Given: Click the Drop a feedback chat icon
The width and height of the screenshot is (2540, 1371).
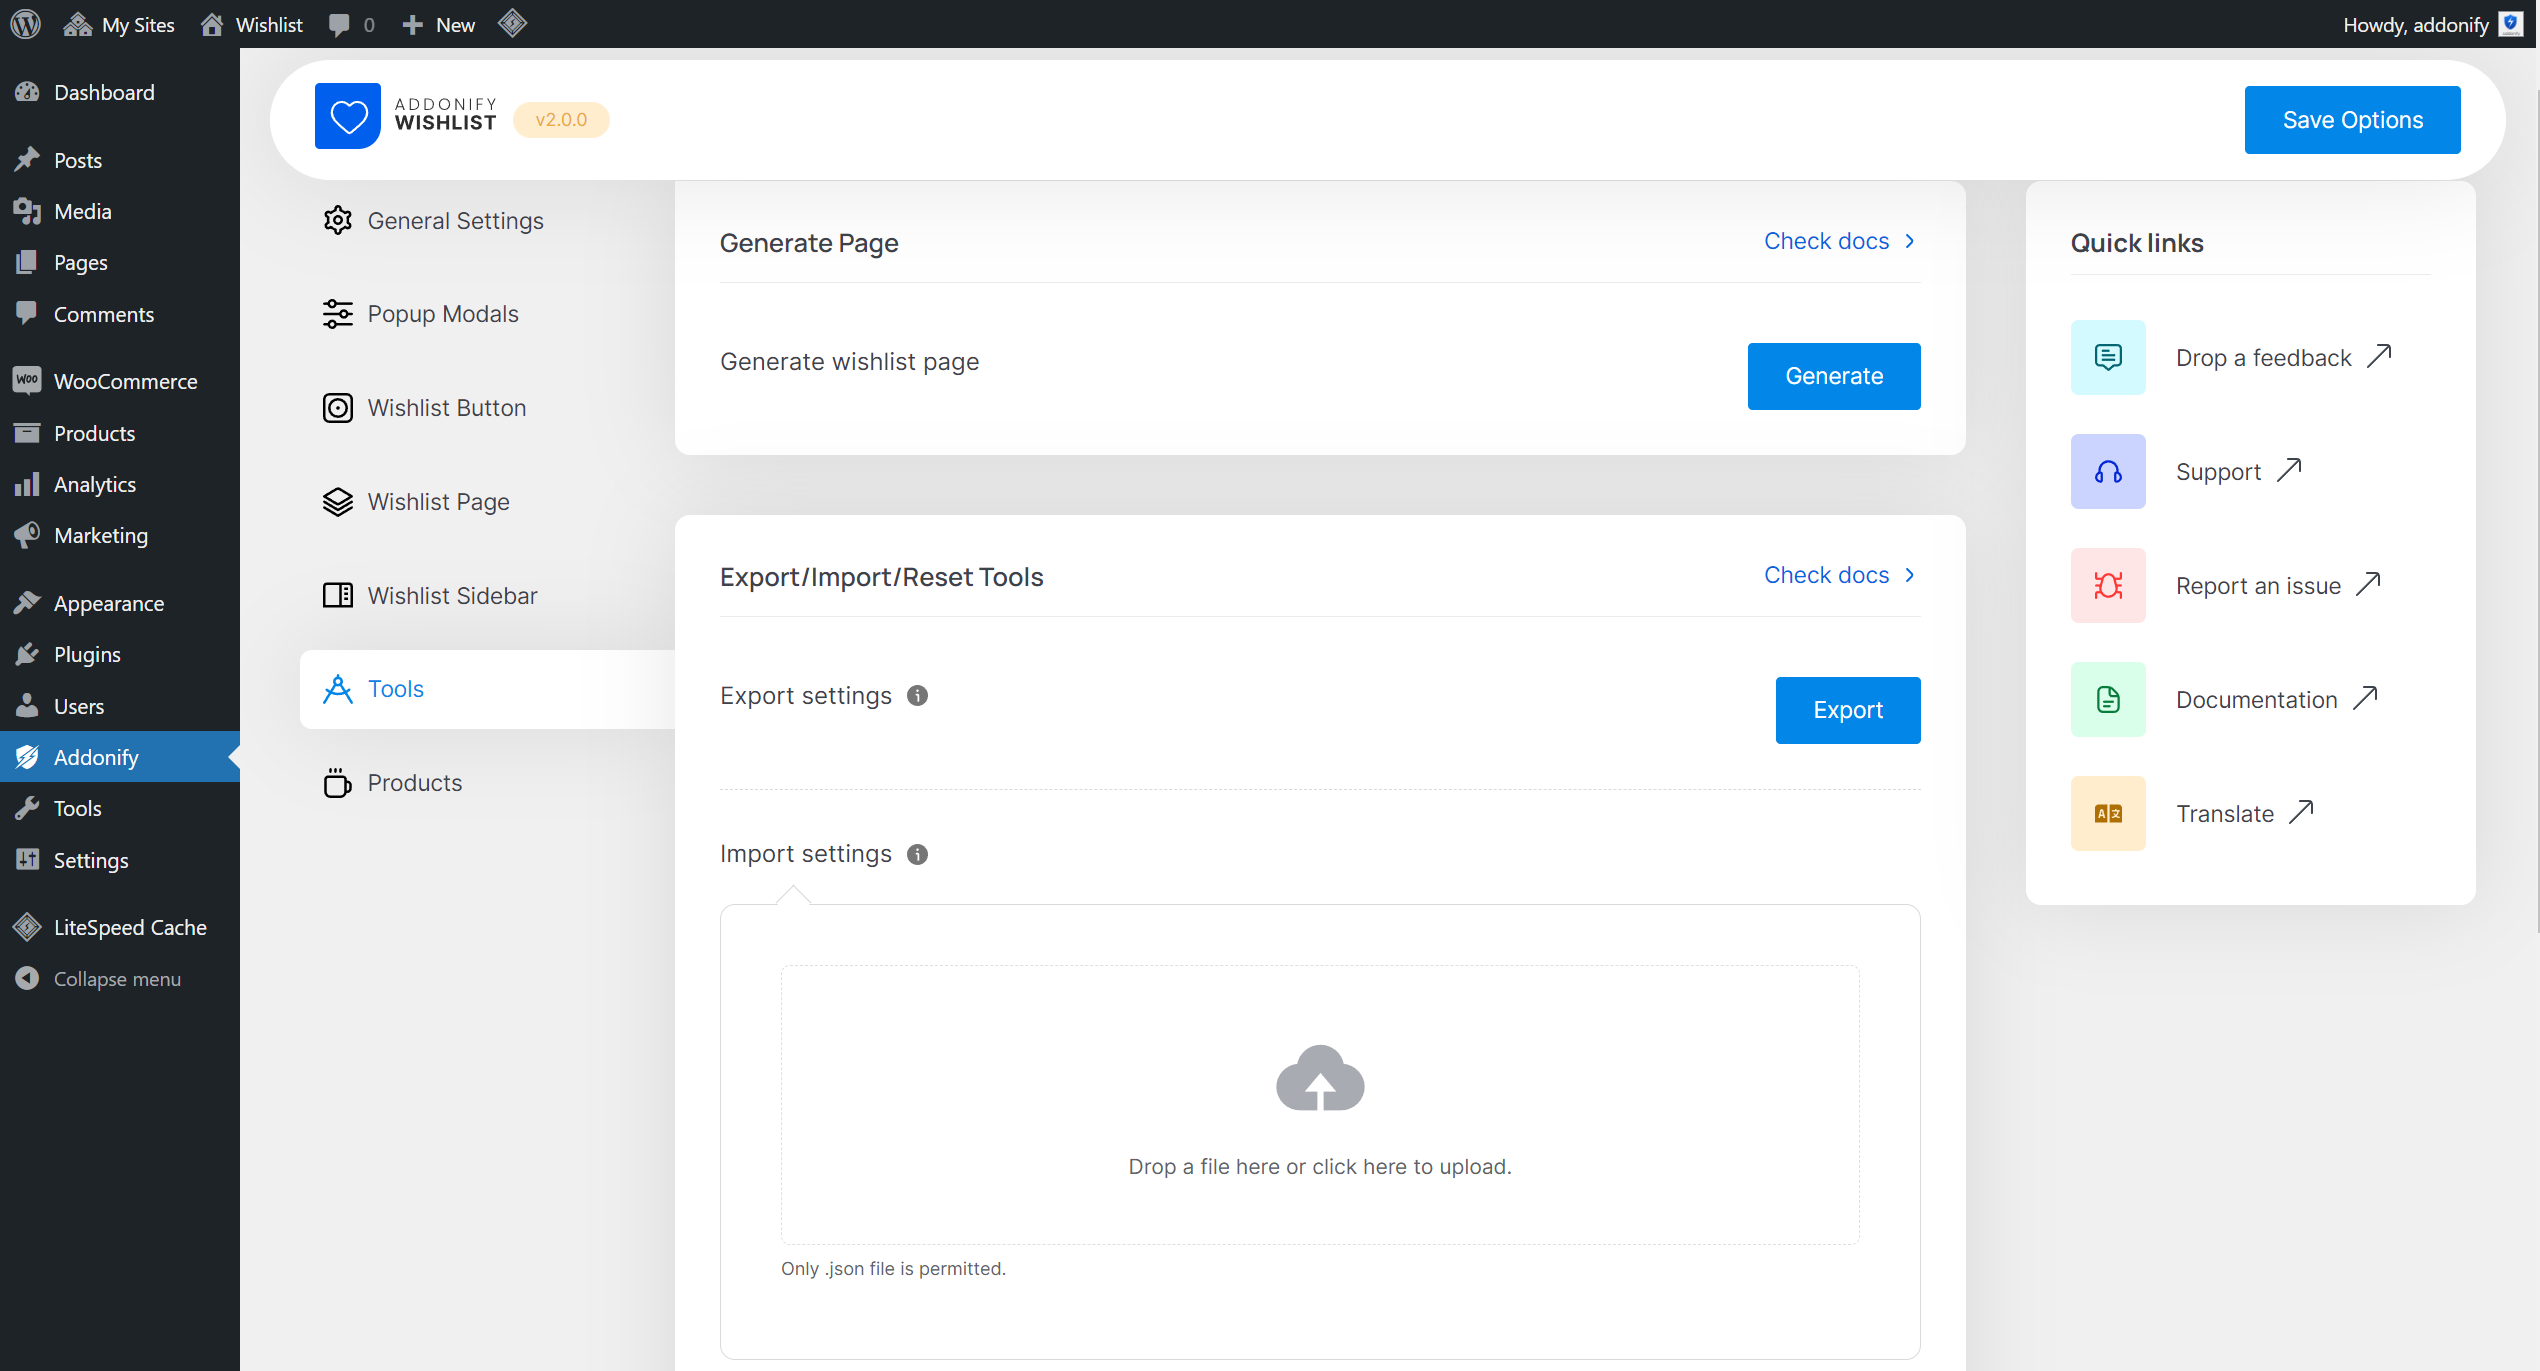Looking at the screenshot, I should [2108, 357].
